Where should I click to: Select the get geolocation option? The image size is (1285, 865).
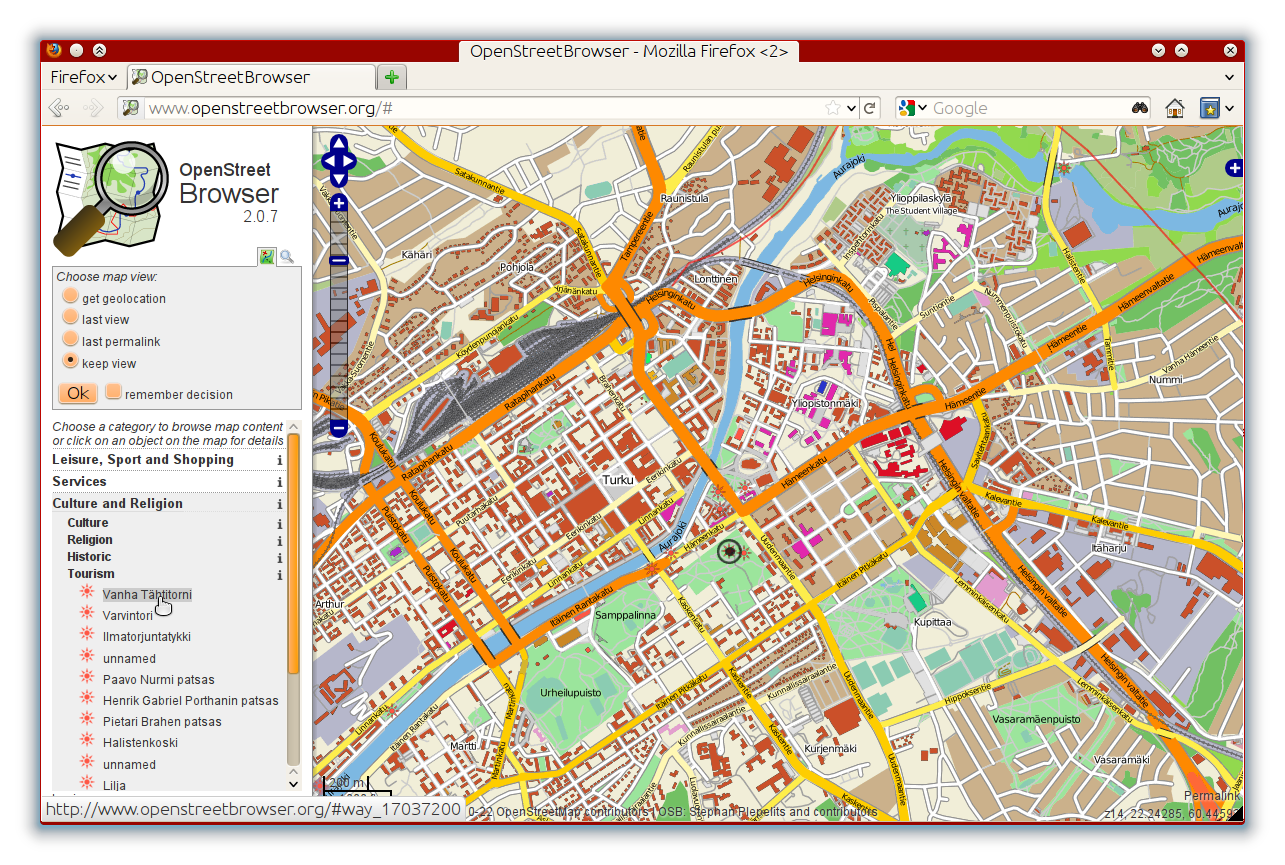[x=70, y=296]
